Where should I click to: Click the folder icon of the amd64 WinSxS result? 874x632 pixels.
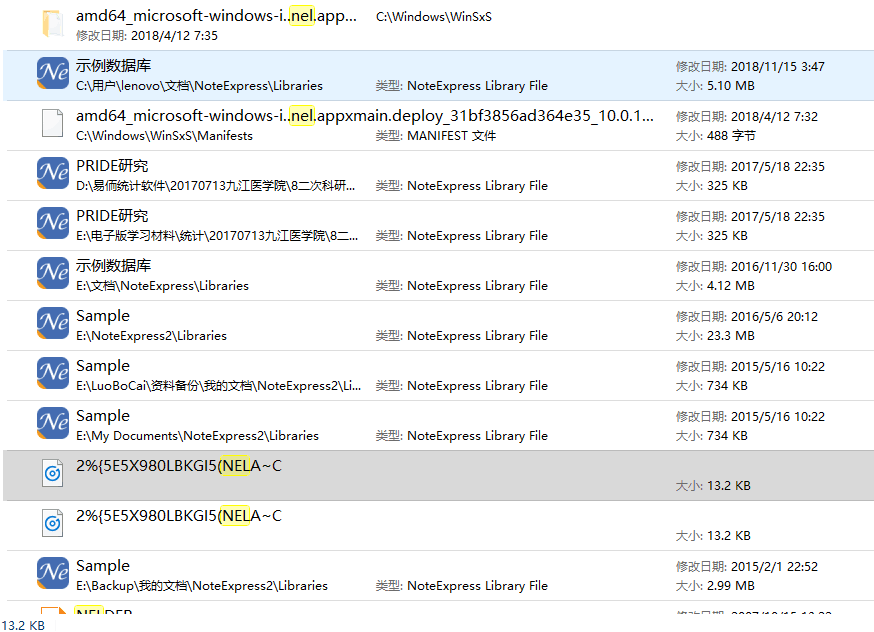53,23
